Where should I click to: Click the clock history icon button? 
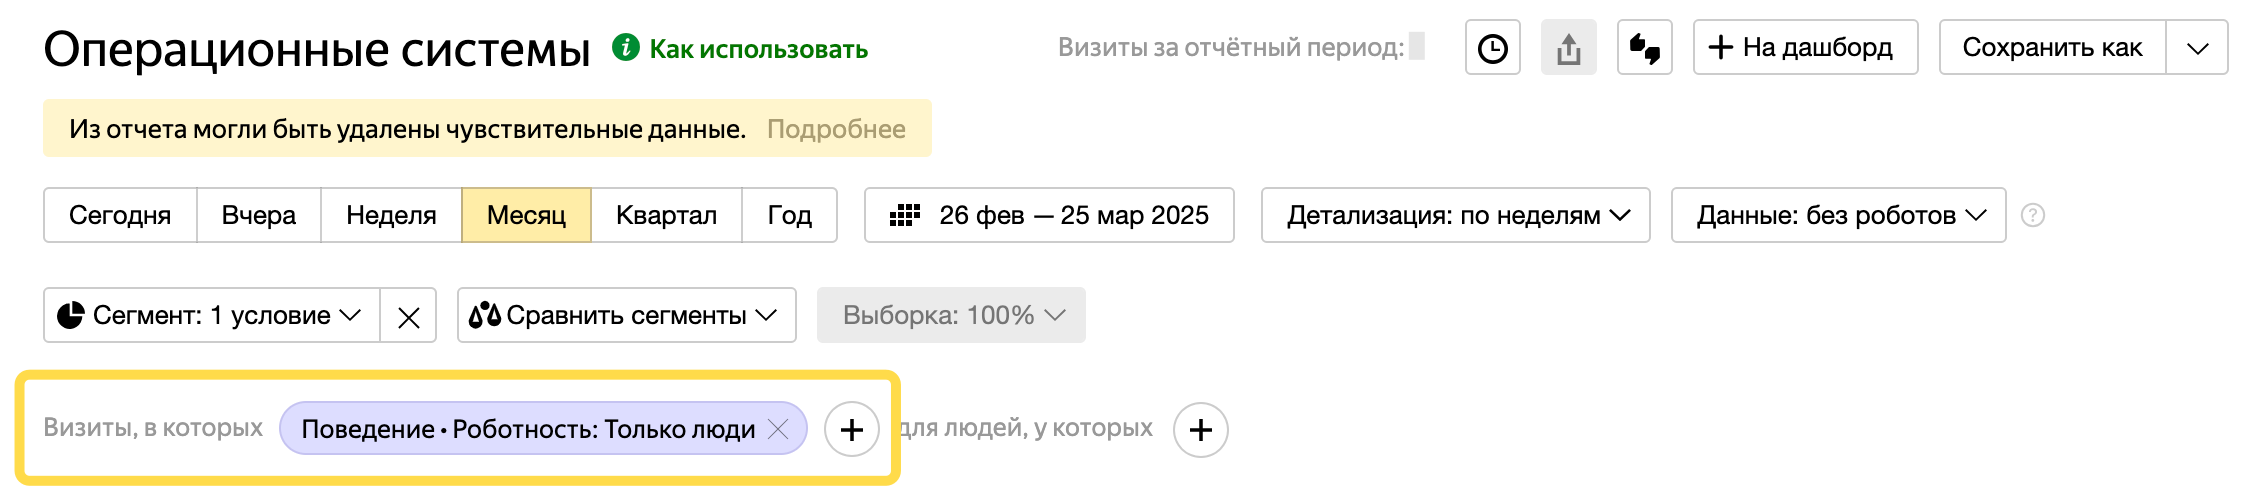point(1492,48)
